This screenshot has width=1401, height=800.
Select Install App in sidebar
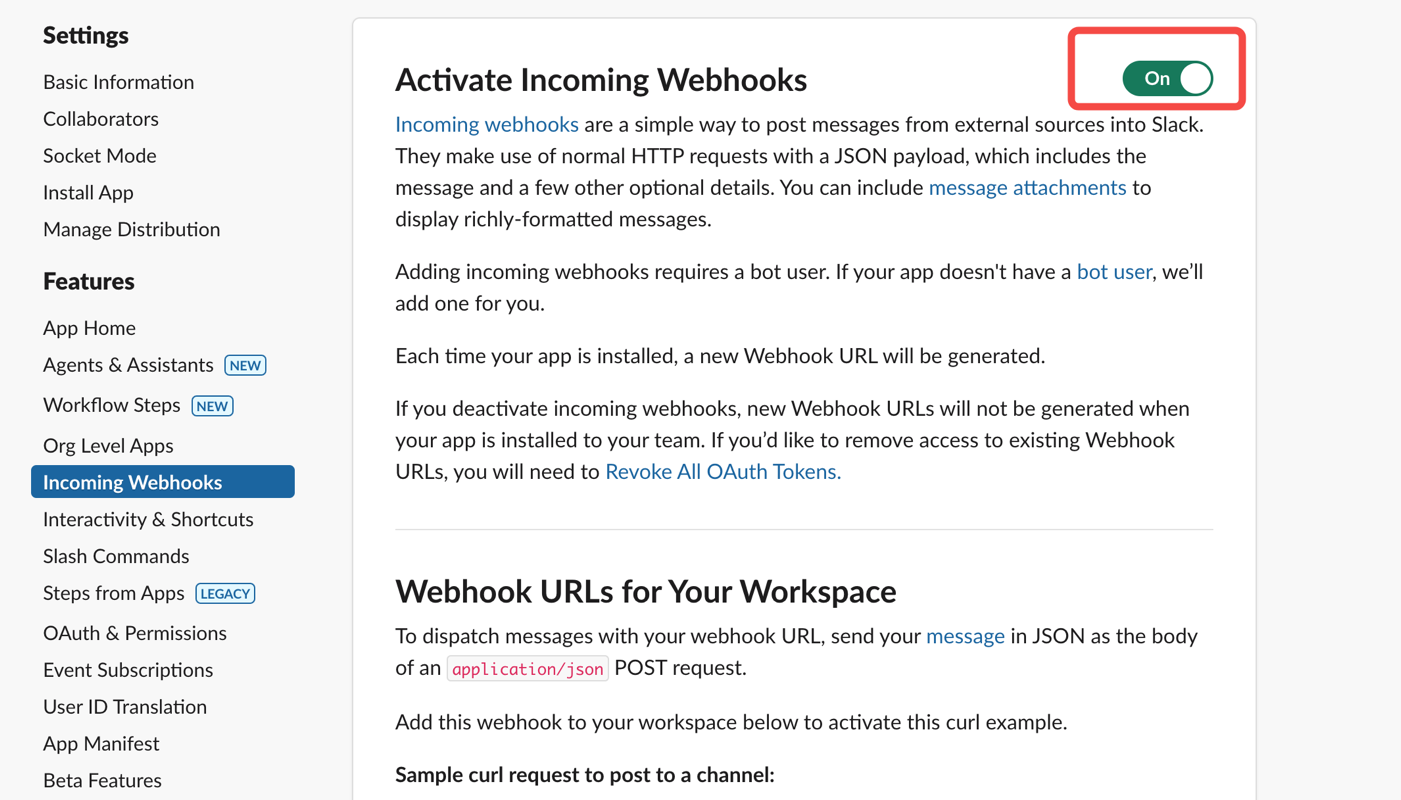coord(88,193)
